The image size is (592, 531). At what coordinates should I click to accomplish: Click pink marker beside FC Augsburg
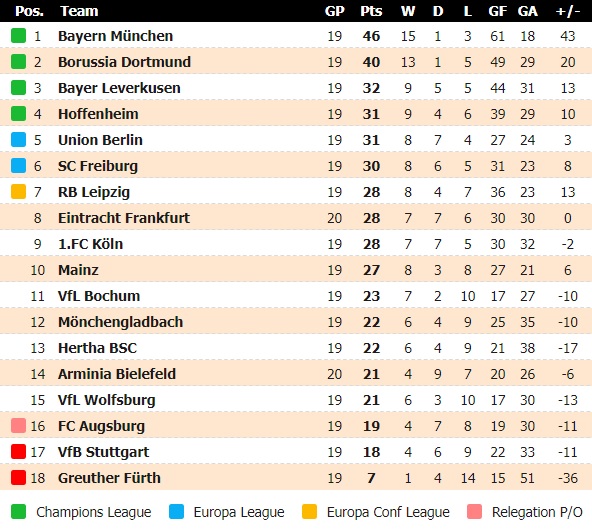18,426
